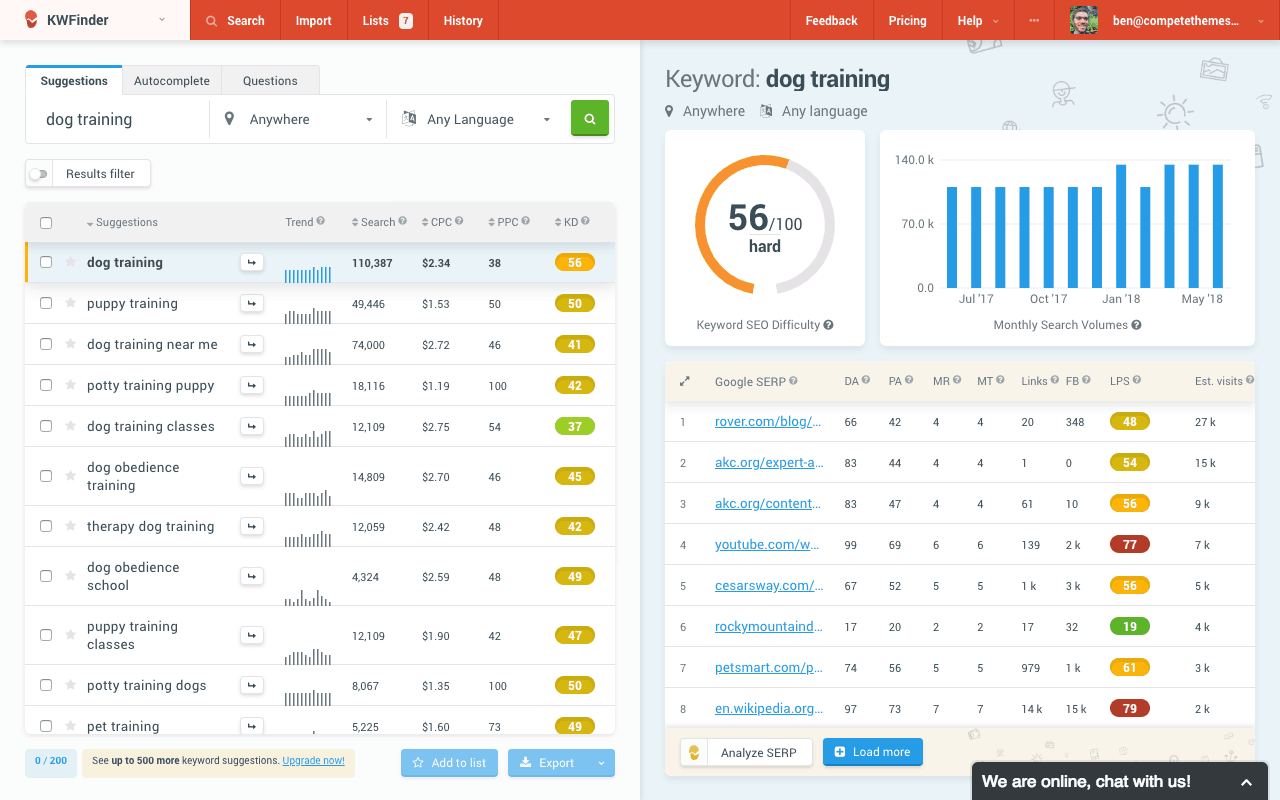Click the Monthly Search Volumes help icon

tap(1136, 325)
